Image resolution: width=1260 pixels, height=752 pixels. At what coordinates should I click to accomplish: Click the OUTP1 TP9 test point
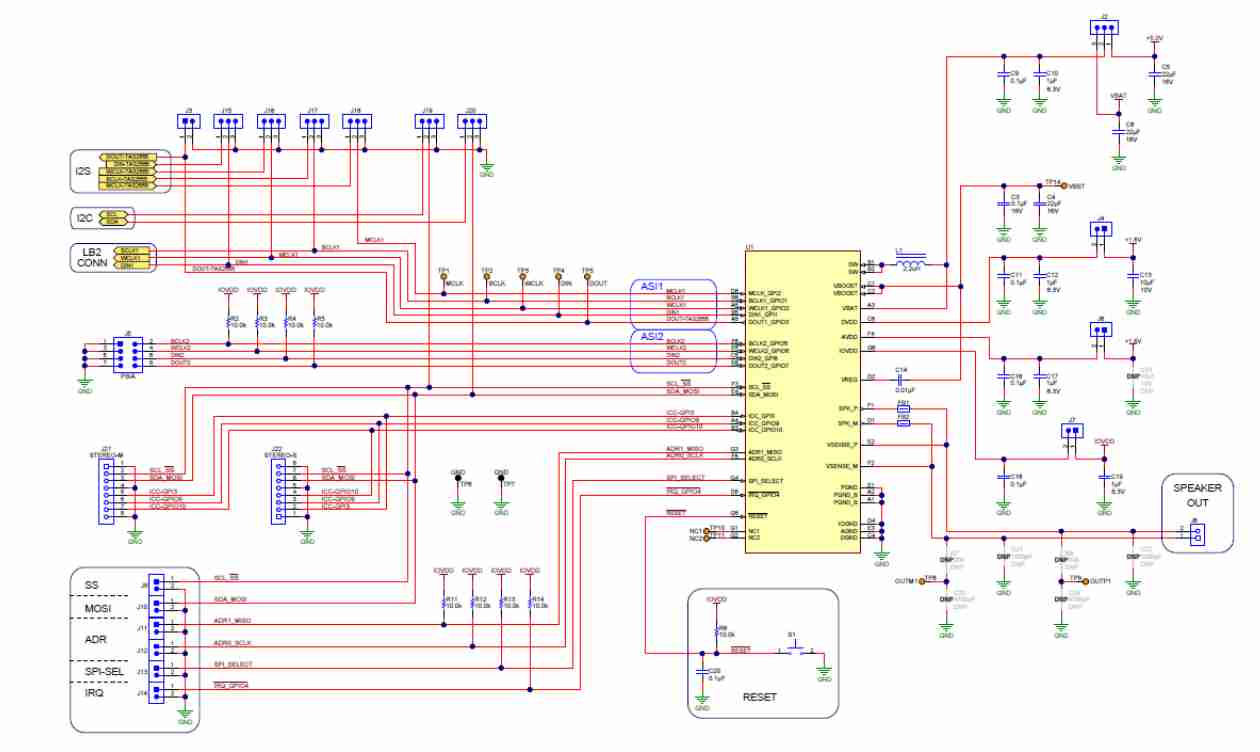(x=1087, y=580)
